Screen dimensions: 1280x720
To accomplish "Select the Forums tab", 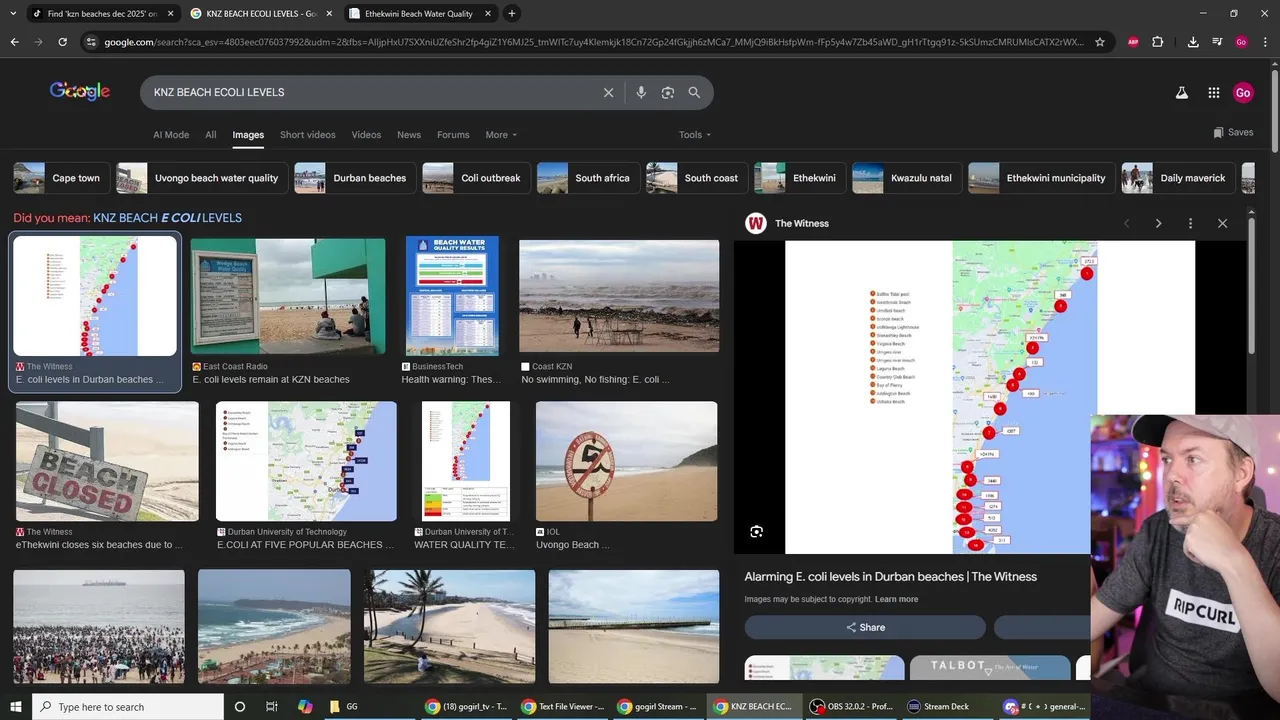I will tap(453, 135).
